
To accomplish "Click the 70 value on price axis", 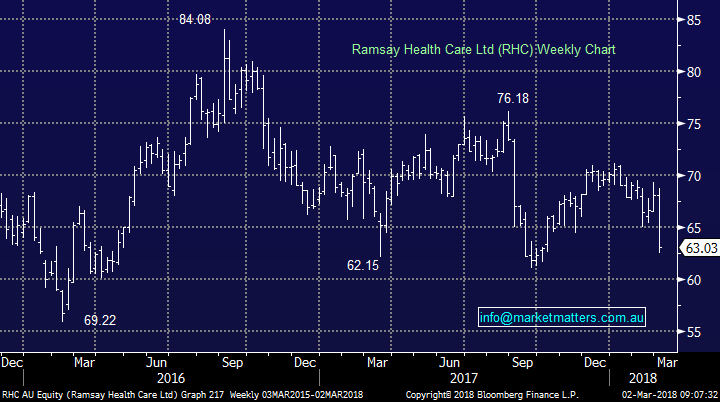I will point(694,176).
